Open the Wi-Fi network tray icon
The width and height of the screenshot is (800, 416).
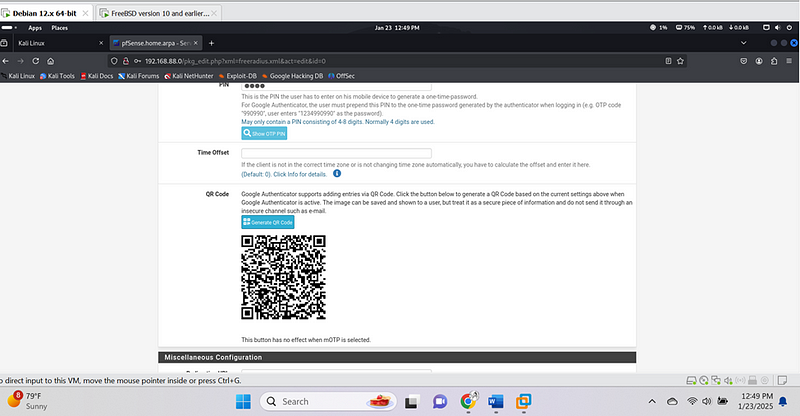point(692,402)
